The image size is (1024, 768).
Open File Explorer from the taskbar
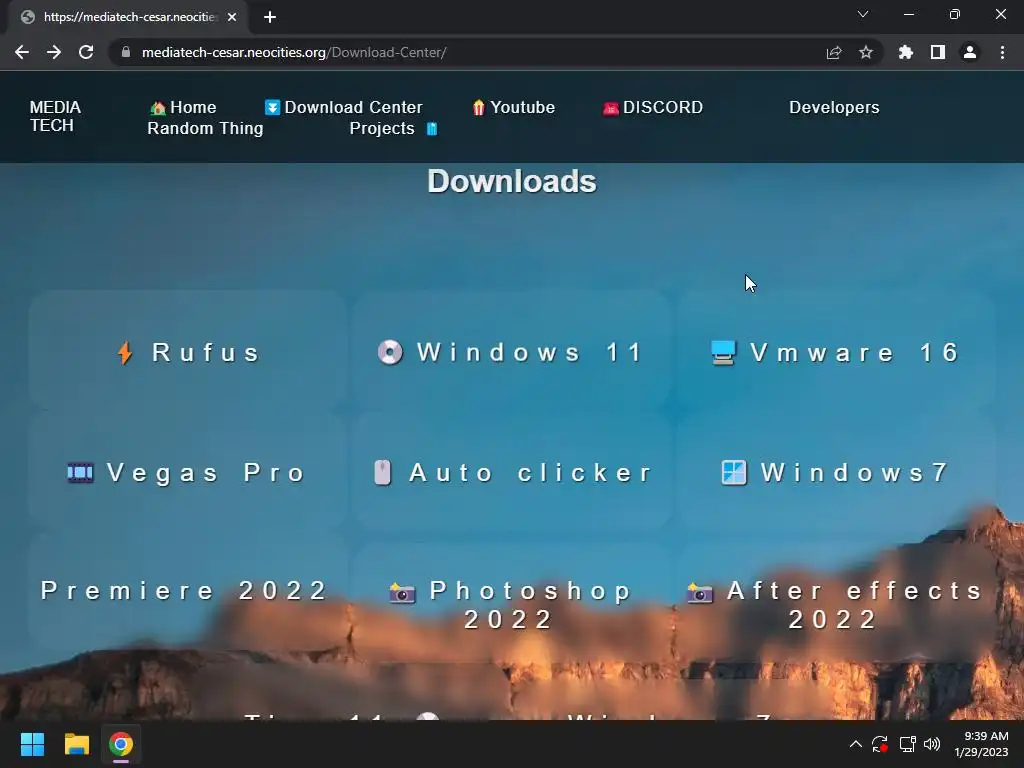click(76, 744)
